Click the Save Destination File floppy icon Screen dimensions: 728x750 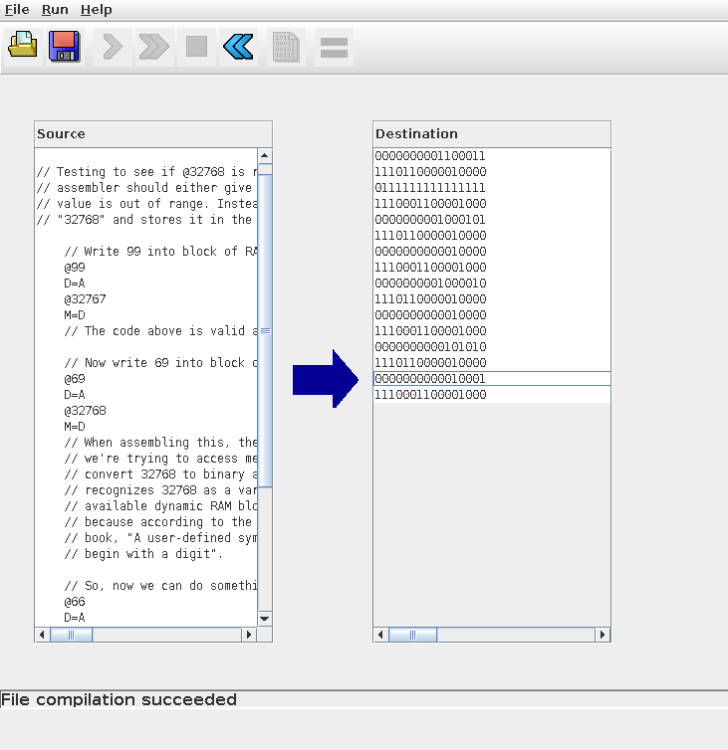[65, 47]
